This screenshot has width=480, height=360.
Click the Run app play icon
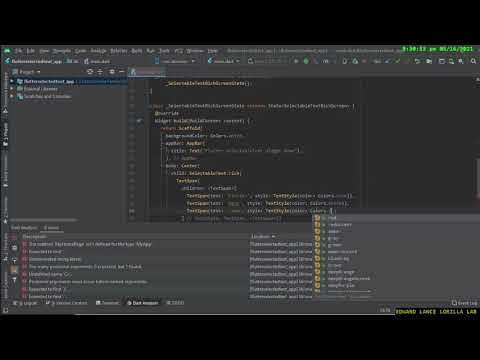click(x=296, y=61)
